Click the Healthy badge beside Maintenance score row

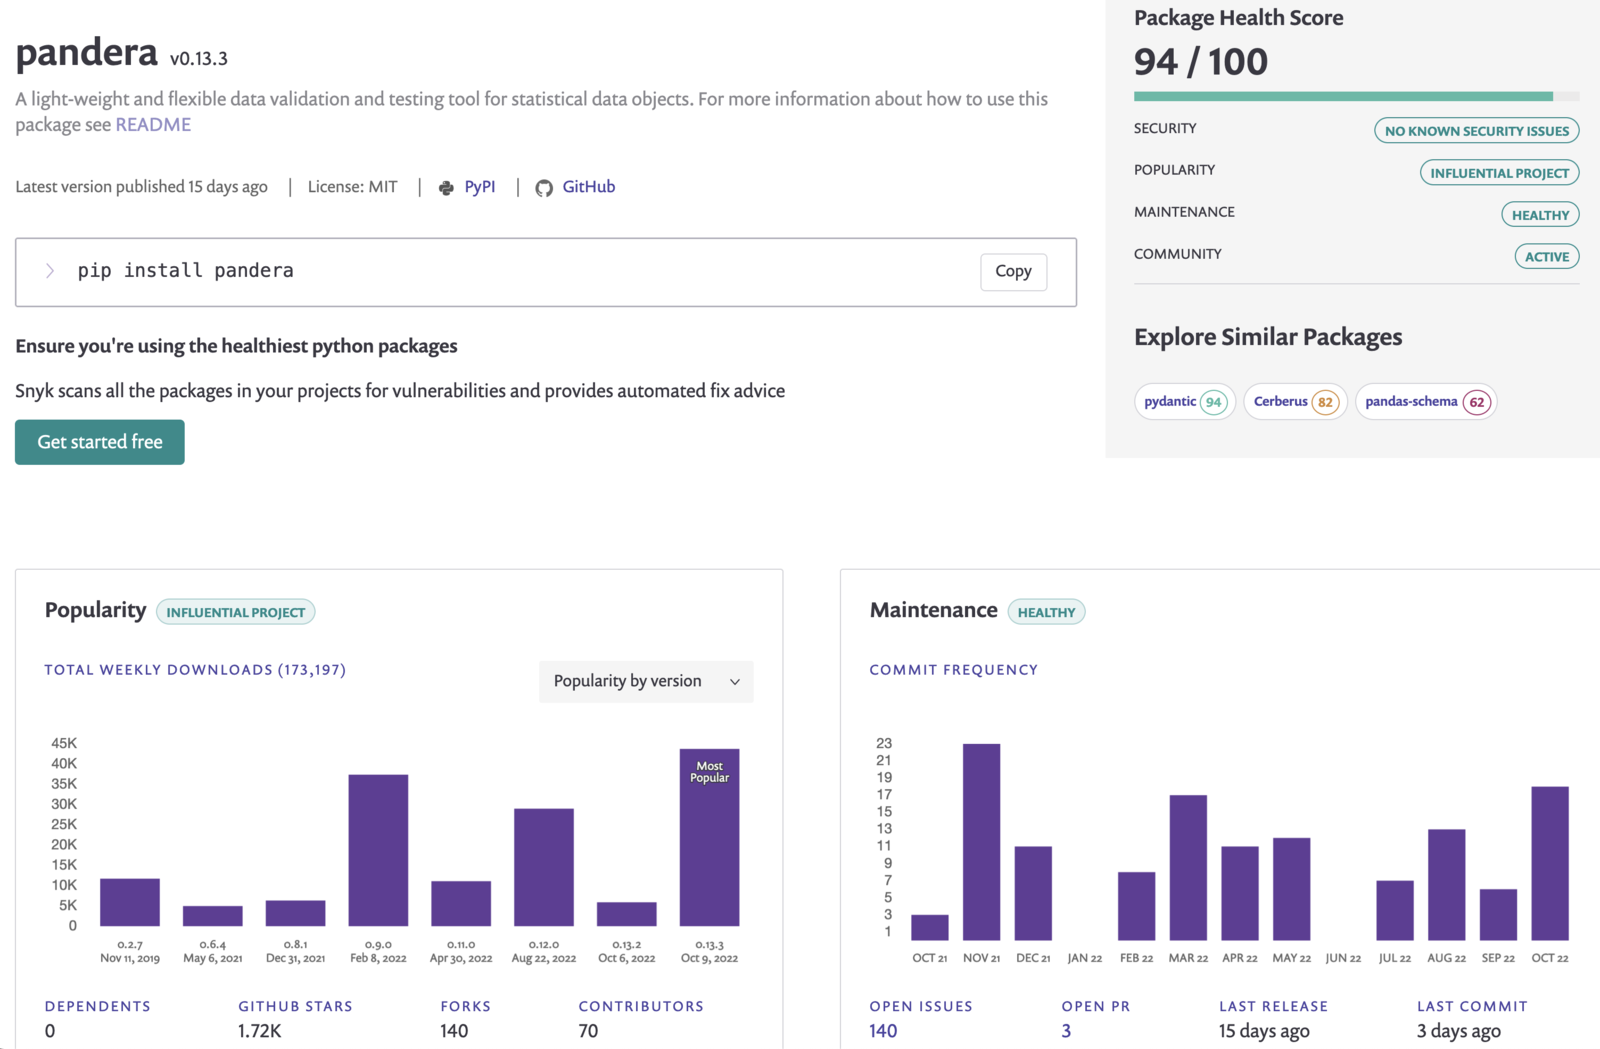click(1540, 215)
